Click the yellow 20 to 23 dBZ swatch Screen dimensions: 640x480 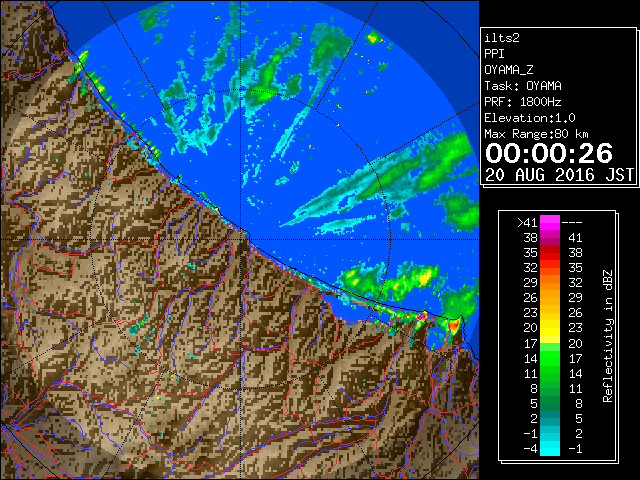pos(549,328)
